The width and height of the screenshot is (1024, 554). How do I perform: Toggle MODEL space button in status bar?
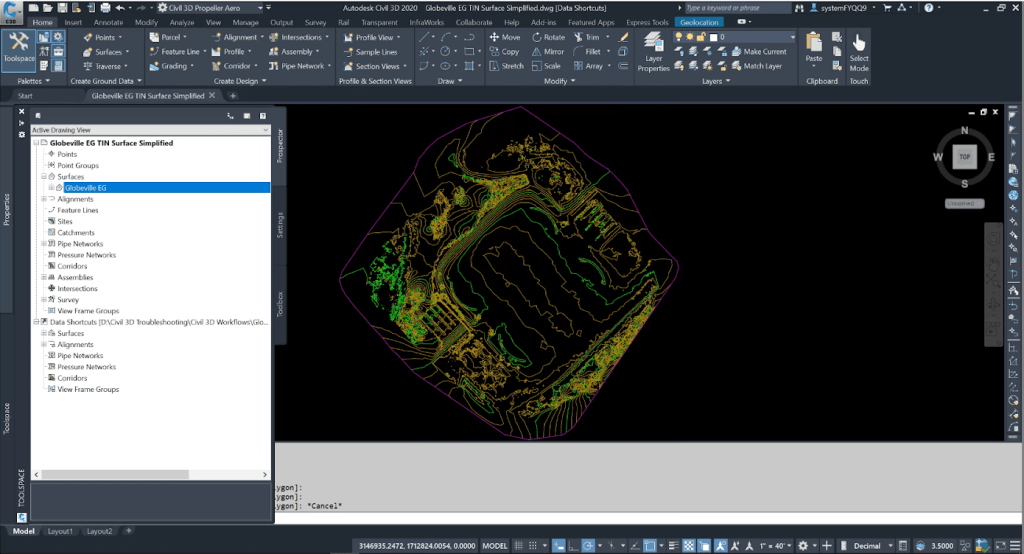(x=494, y=546)
